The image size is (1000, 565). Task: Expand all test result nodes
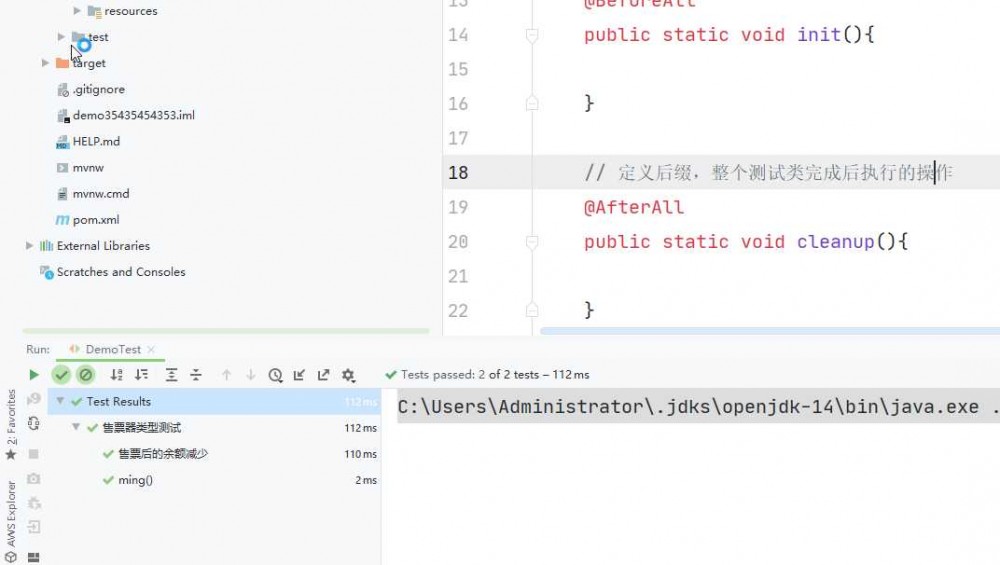click(x=171, y=375)
